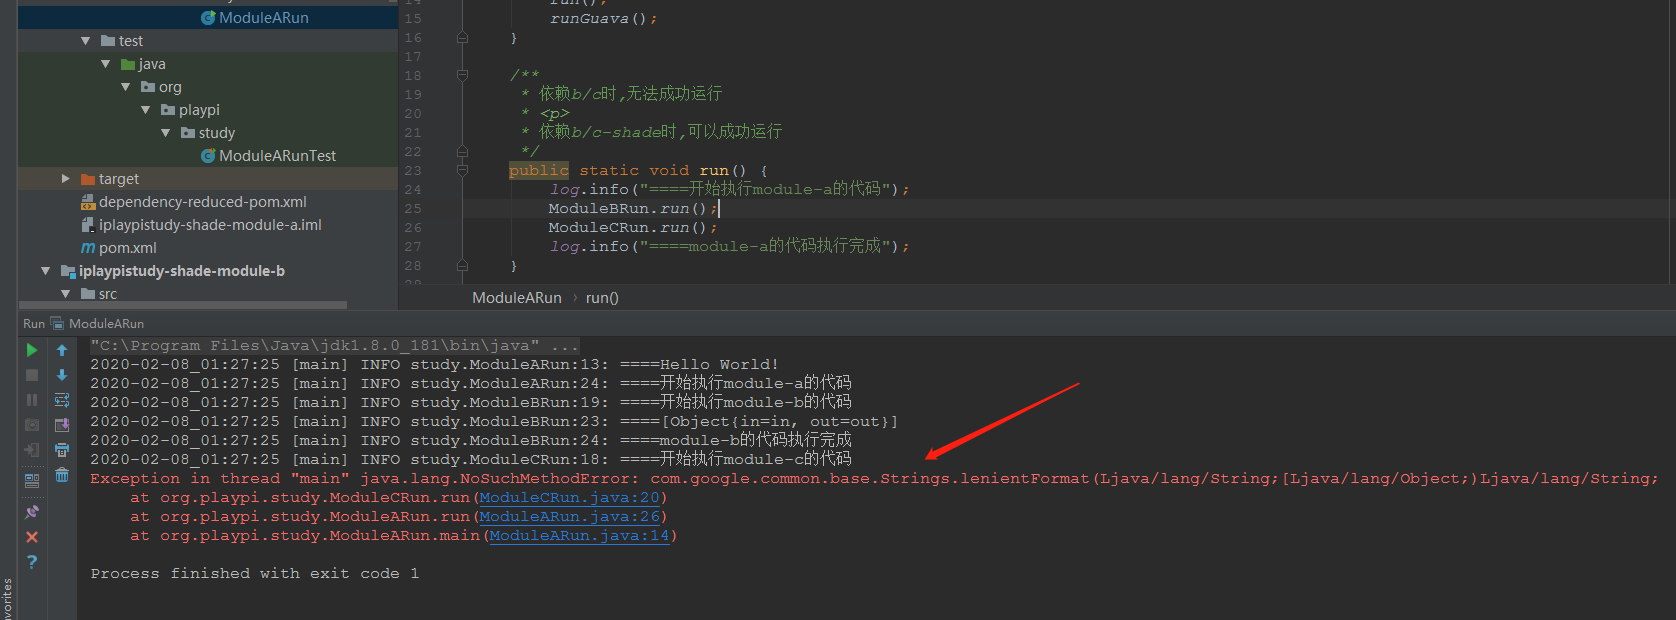Click the Run tool window label
This screenshot has width=1676, height=620.
click(34, 323)
